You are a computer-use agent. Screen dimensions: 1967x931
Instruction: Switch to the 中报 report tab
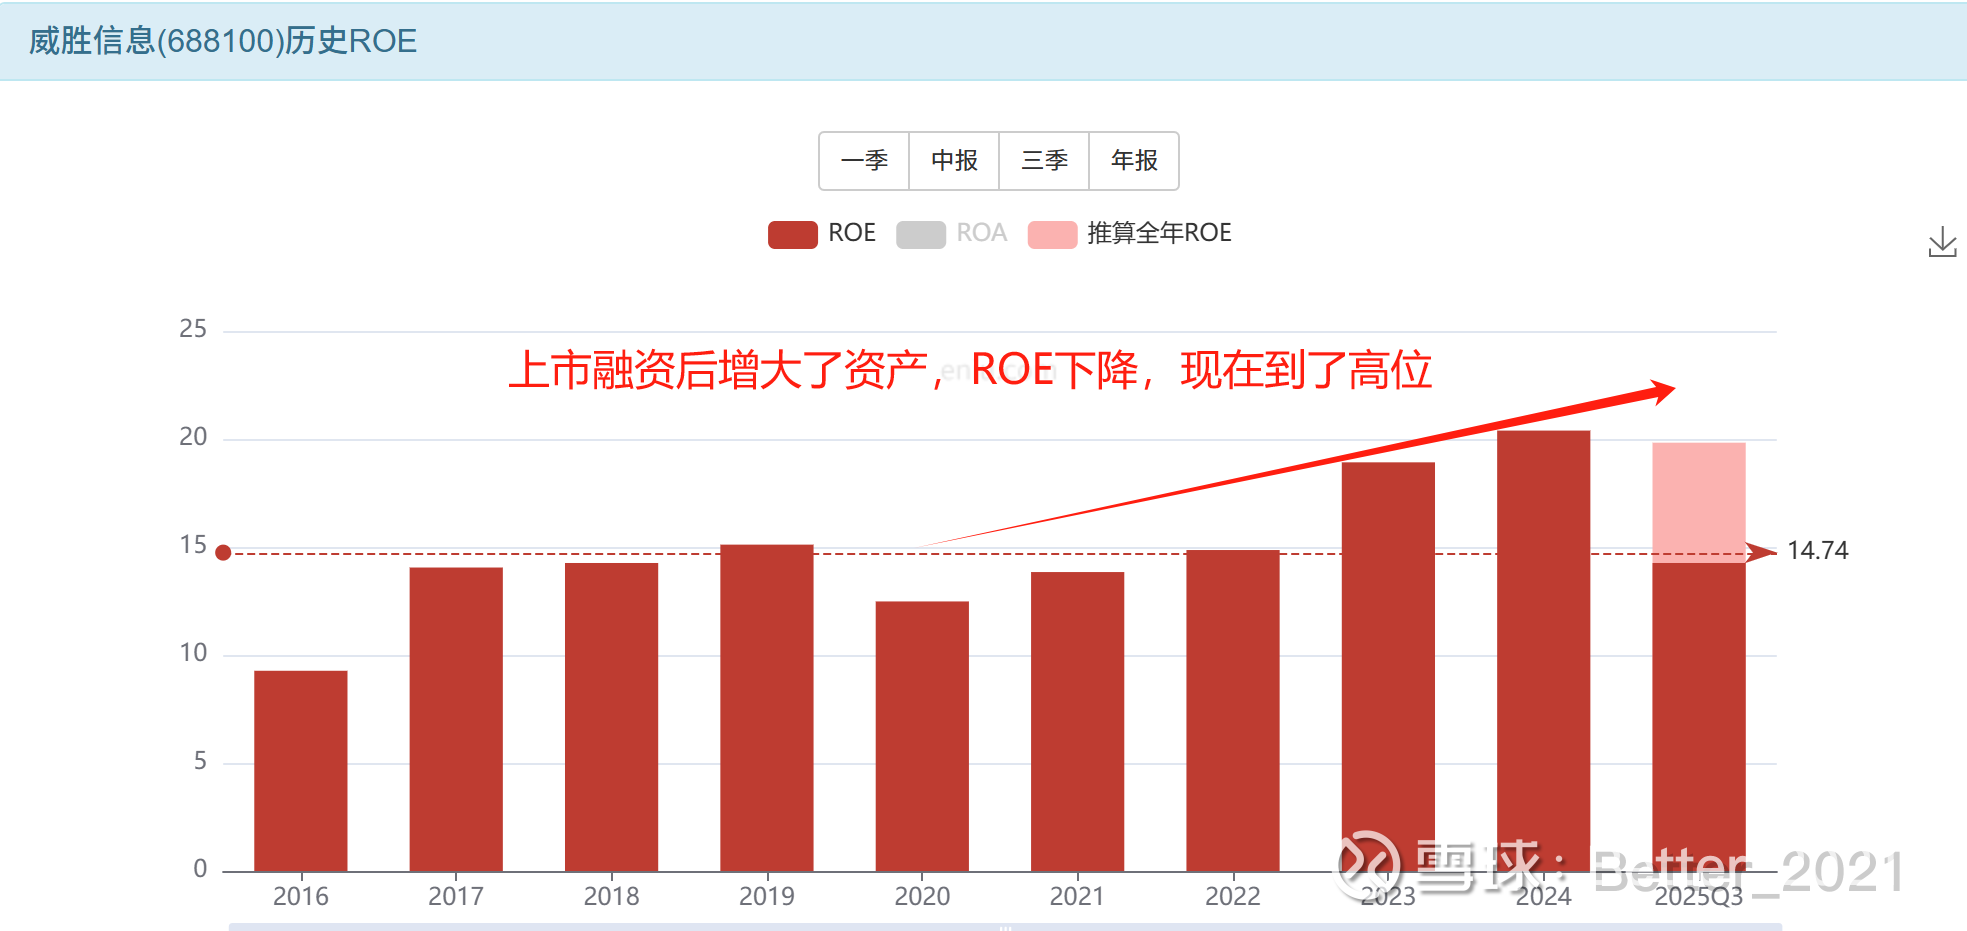point(954,161)
